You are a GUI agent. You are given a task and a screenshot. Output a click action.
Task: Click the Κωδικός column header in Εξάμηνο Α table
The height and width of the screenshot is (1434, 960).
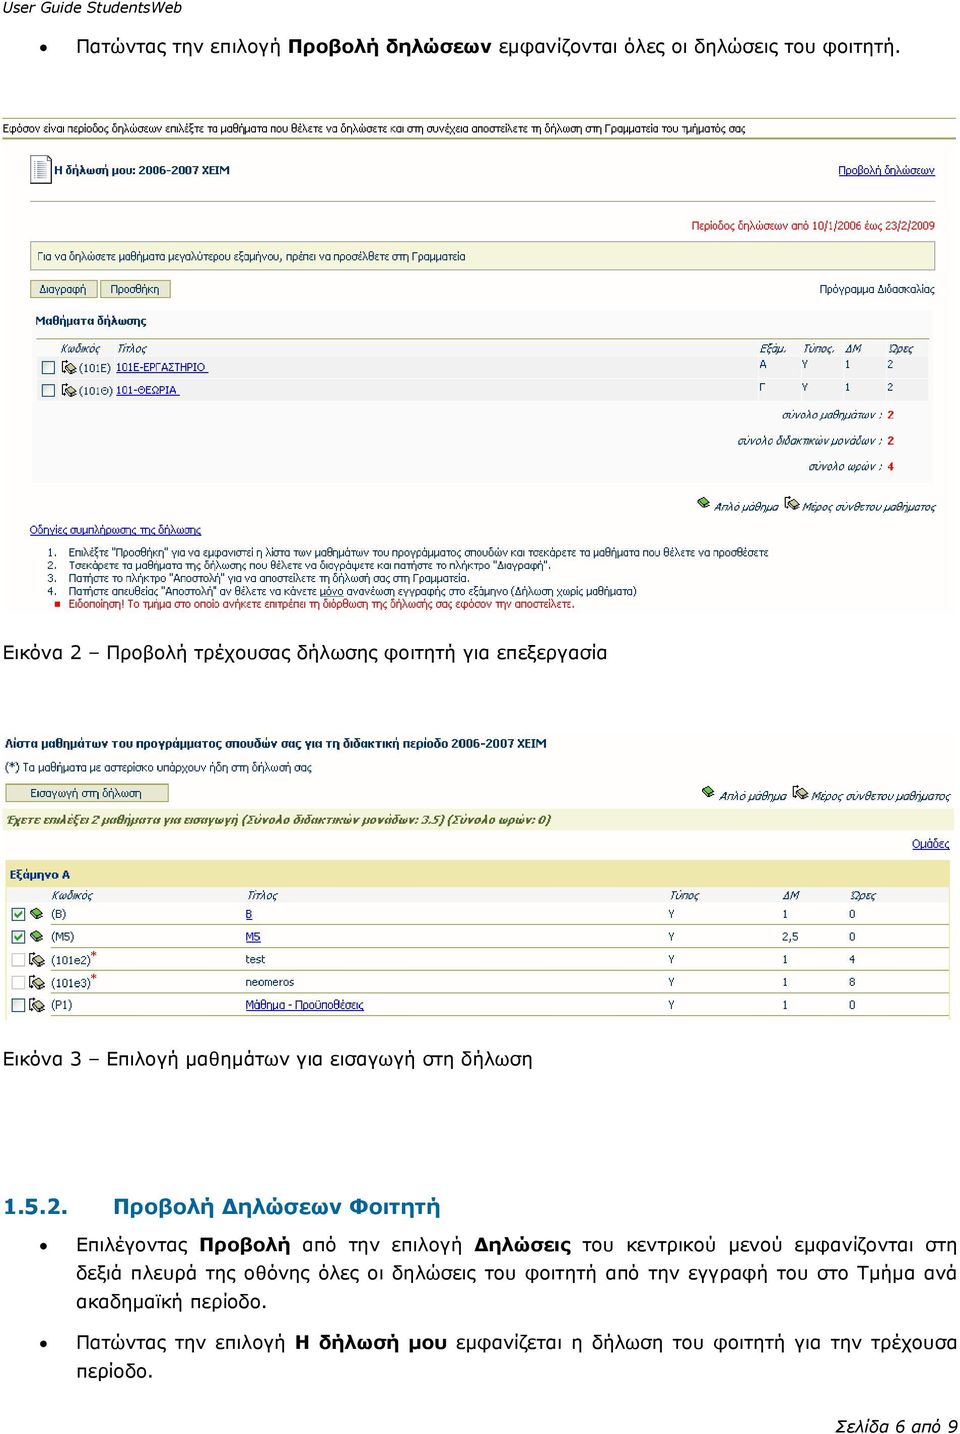(x=72, y=895)
